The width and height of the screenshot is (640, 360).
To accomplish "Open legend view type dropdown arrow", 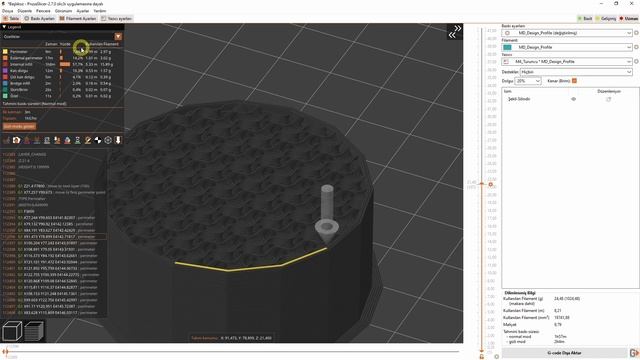I will pos(118,36).
